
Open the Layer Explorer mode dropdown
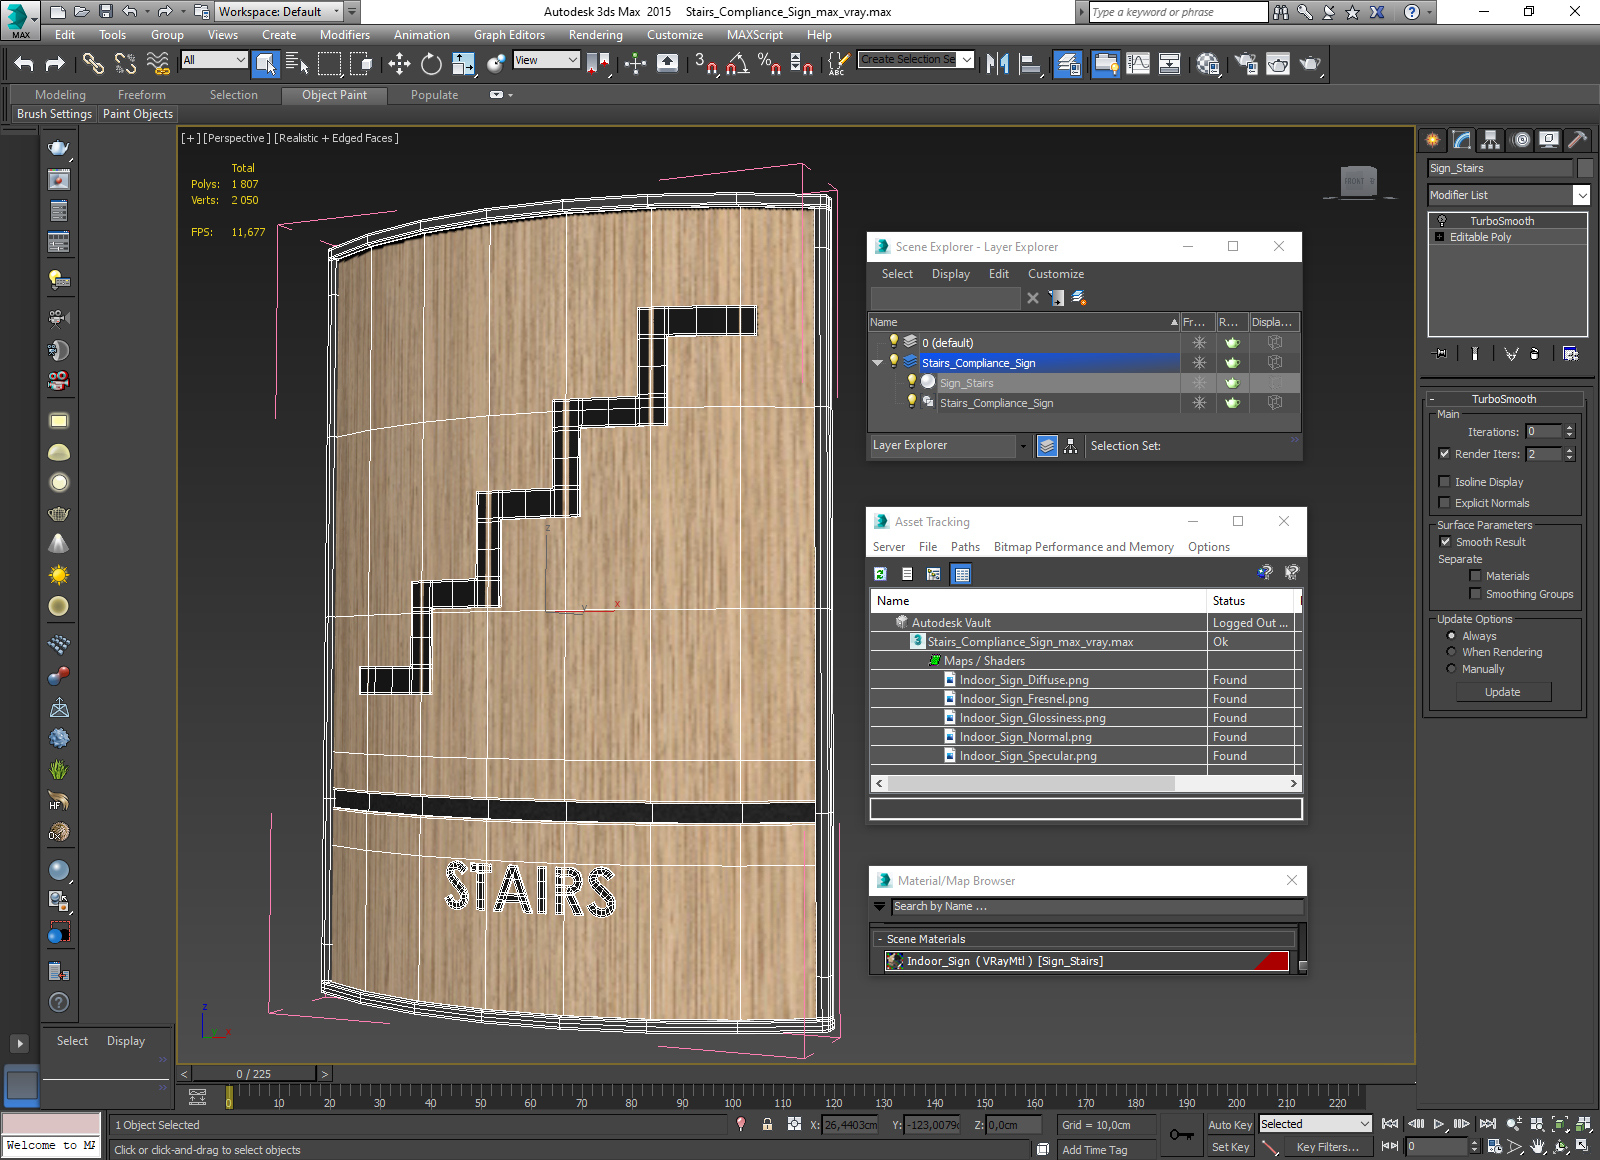click(1023, 446)
